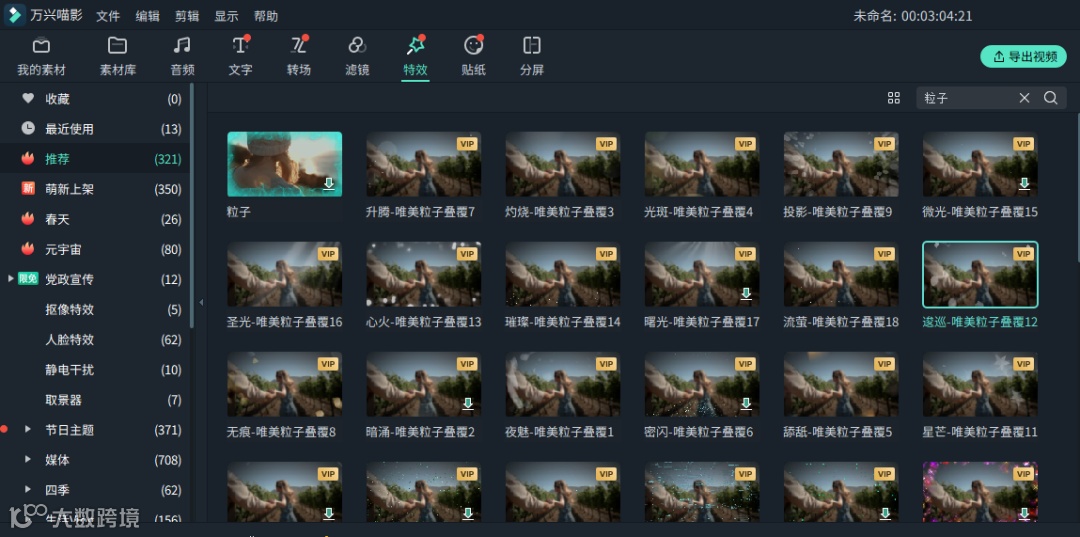Click the 万兴喵影 app logo icon
Image resolution: width=1080 pixels, height=537 pixels.
click(x=14, y=15)
